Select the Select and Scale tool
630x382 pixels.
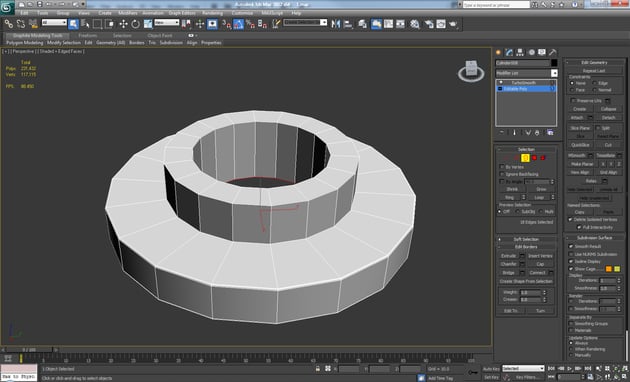[148, 24]
